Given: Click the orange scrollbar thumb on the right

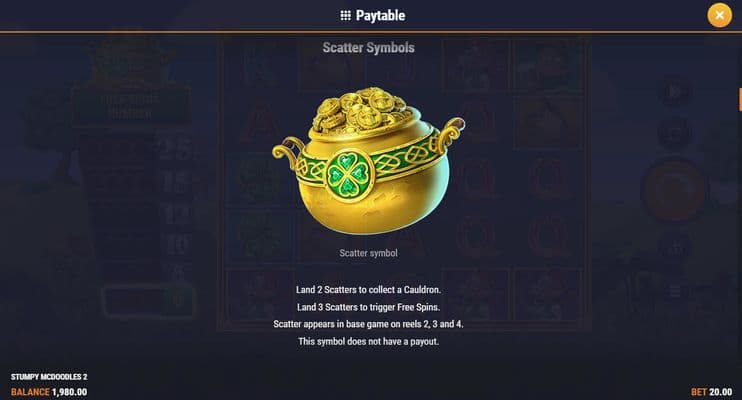Looking at the screenshot, I should [x=740, y=99].
